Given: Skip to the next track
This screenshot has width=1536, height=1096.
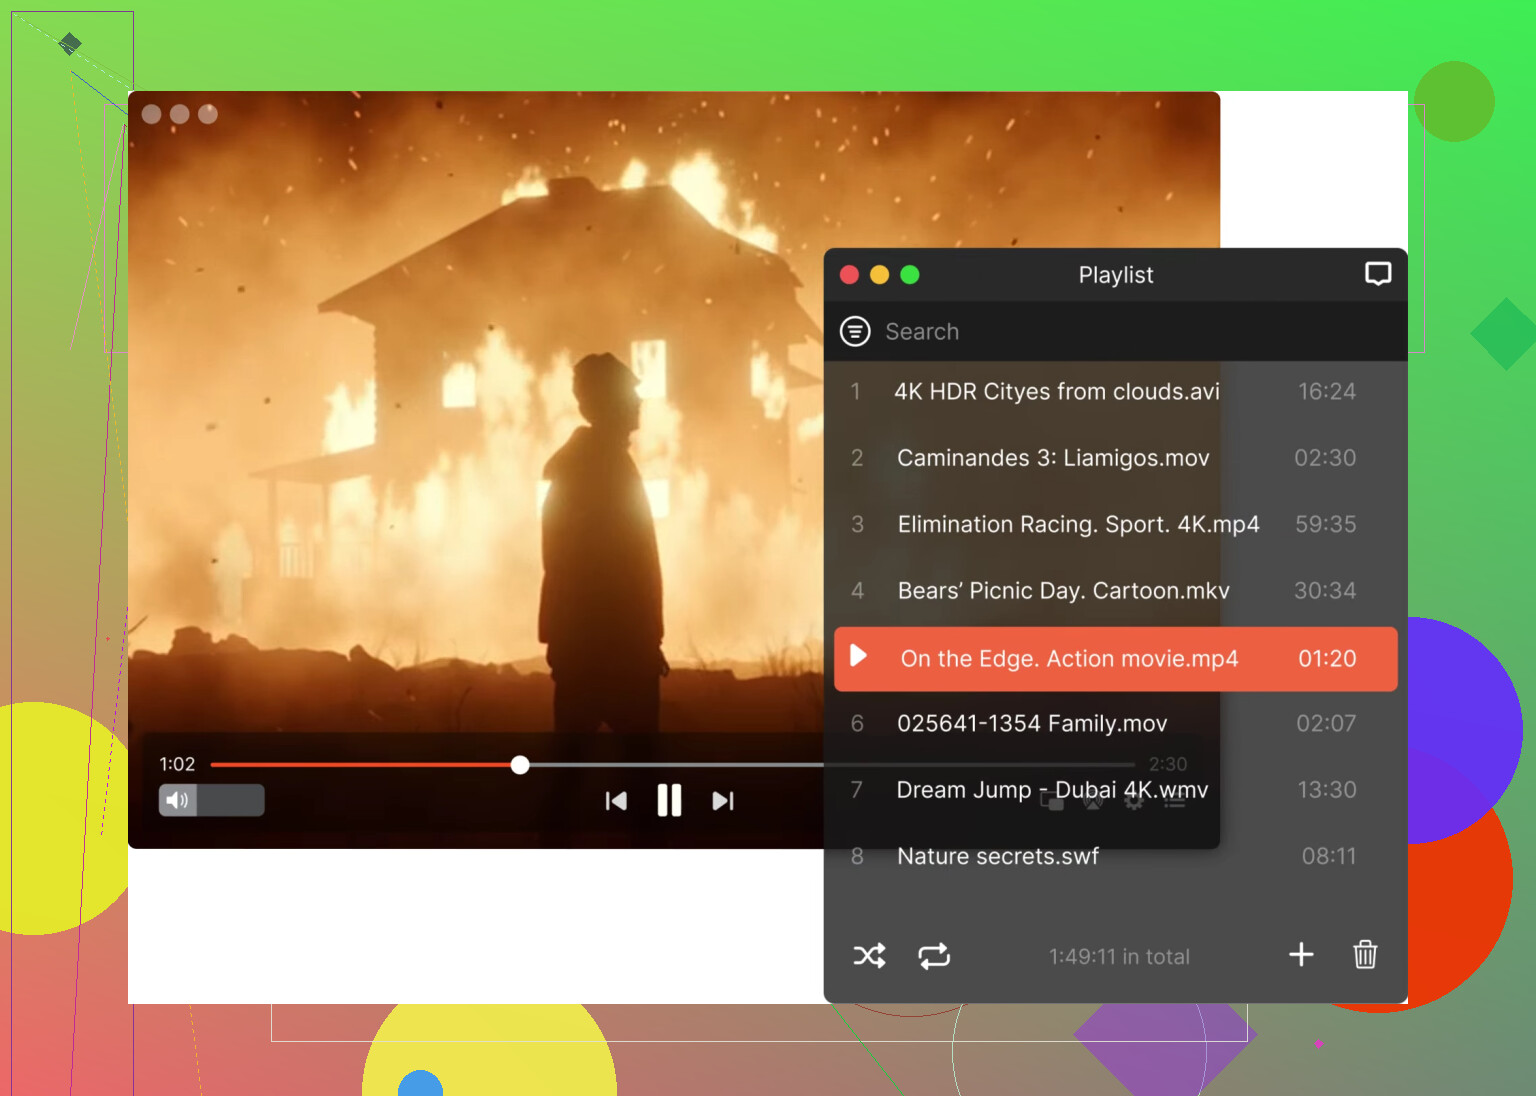Looking at the screenshot, I should click(x=723, y=801).
